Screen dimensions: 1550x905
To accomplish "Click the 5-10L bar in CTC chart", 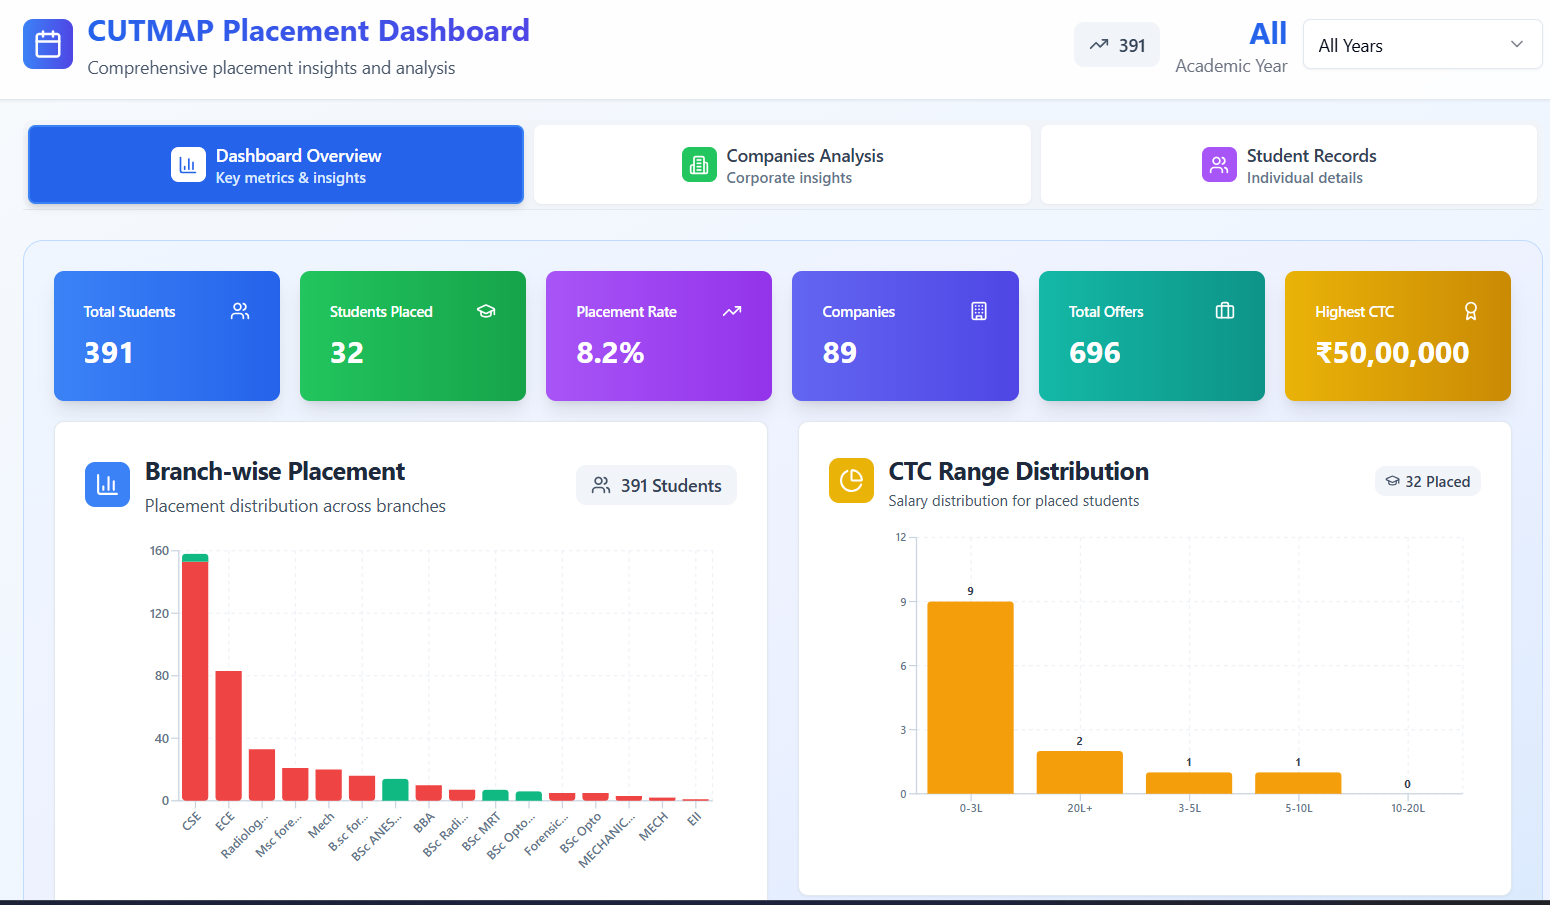I will pos(1298,783).
